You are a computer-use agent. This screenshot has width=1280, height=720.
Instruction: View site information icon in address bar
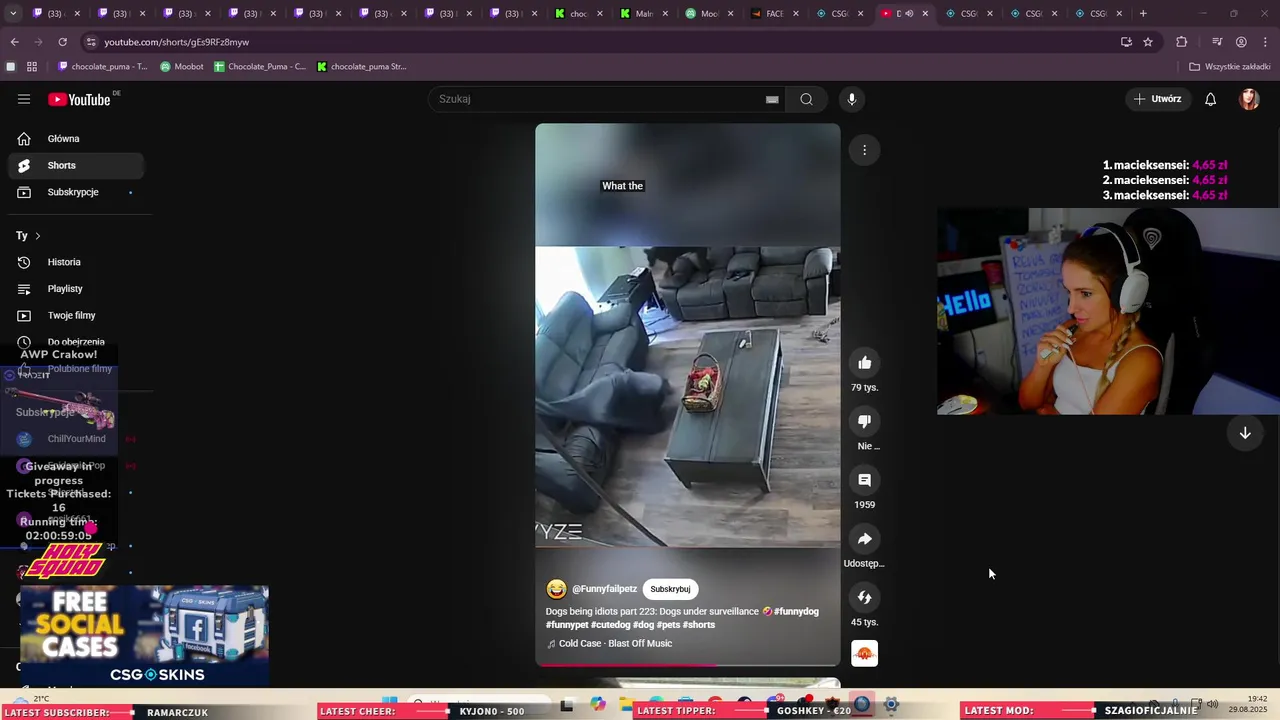(x=91, y=42)
